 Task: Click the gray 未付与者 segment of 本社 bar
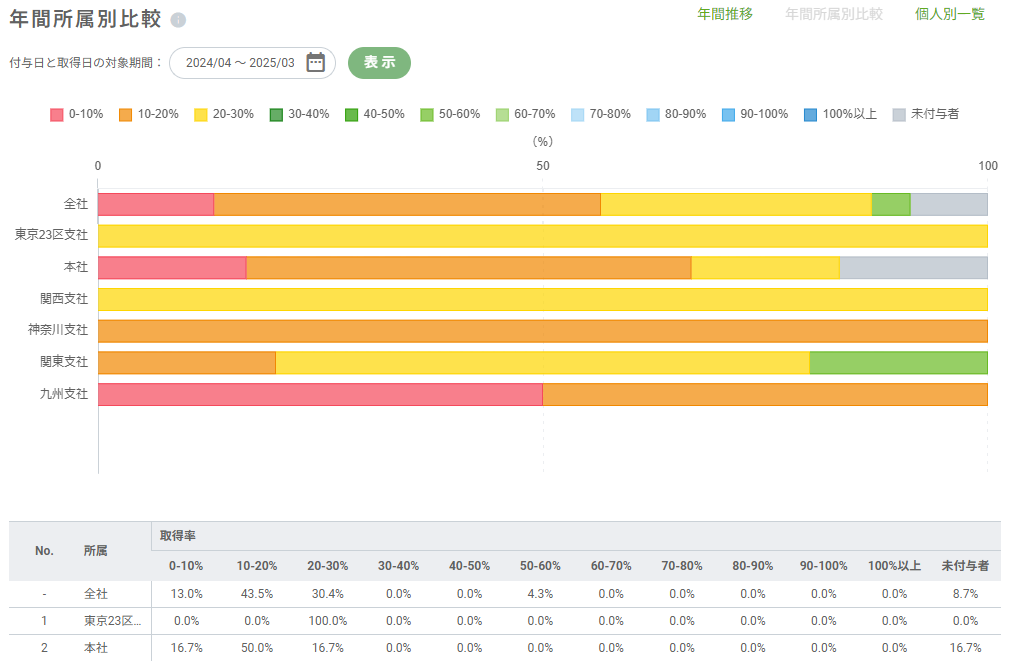click(x=913, y=268)
